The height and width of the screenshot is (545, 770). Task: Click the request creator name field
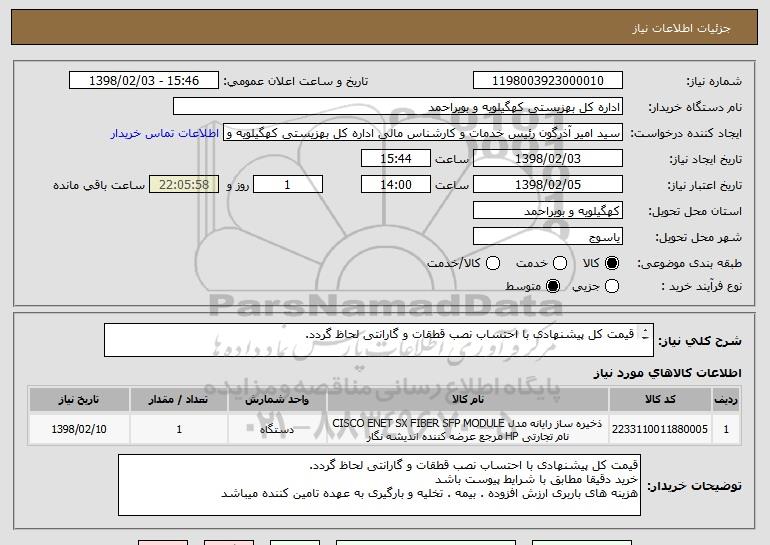coord(423,133)
